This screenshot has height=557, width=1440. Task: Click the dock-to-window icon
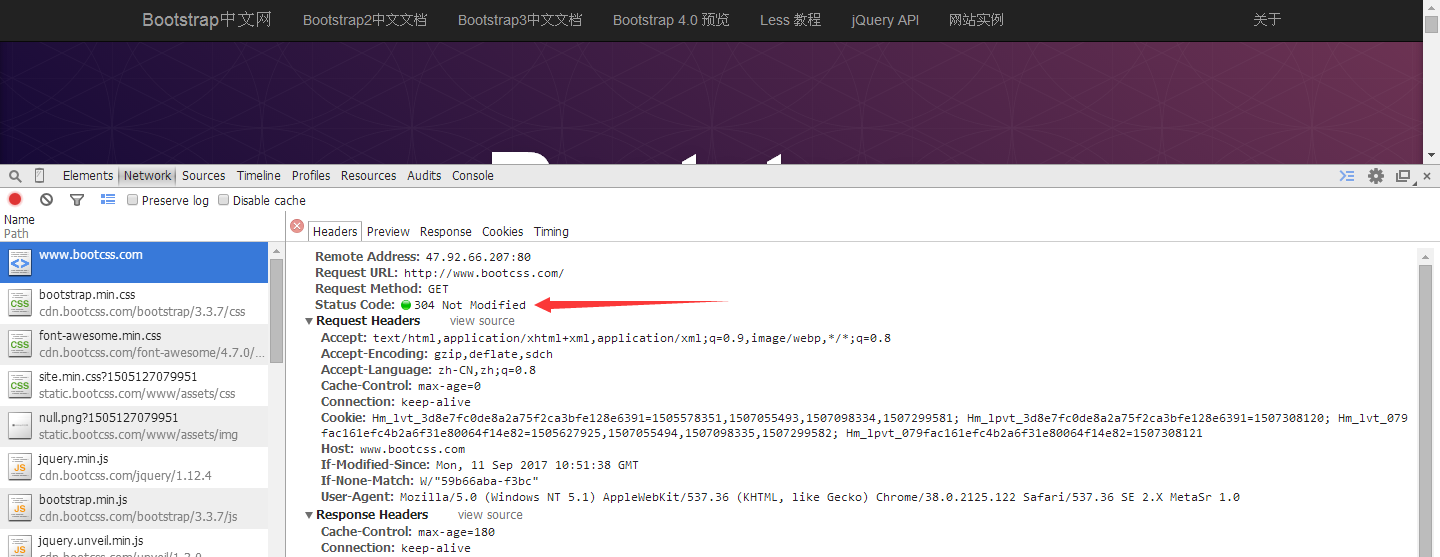pyautogui.click(x=1403, y=176)
